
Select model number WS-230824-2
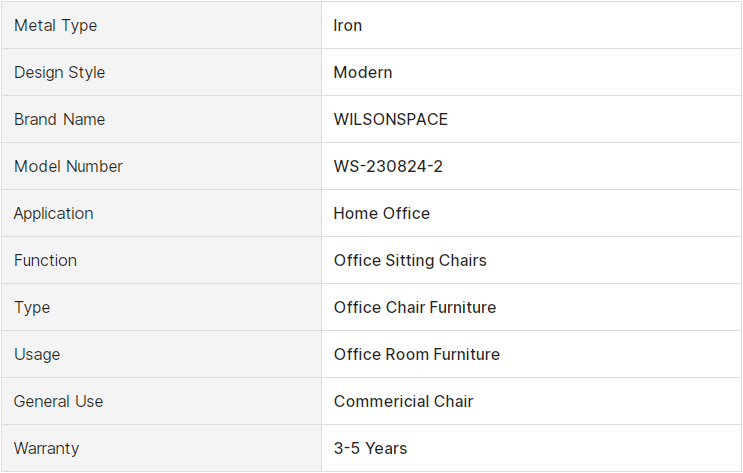tap(388, 166)
